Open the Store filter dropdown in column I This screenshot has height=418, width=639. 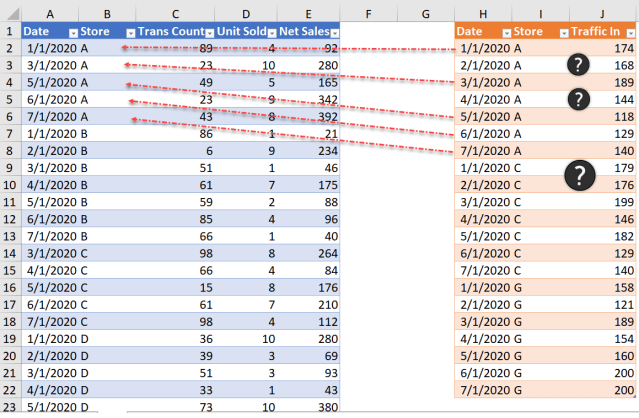pyautogui.click(x=564, y=33)
